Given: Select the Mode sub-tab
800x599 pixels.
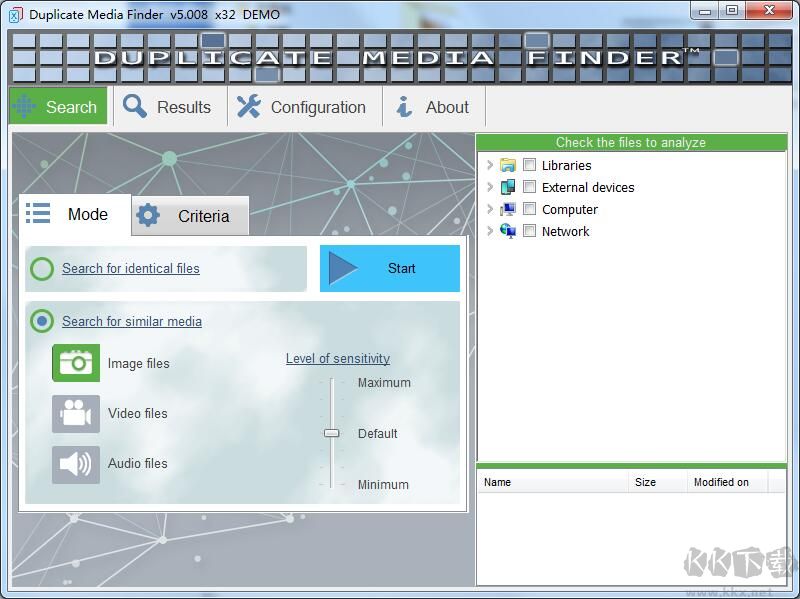Looking at the screenshot, I should tap(75, 214).
